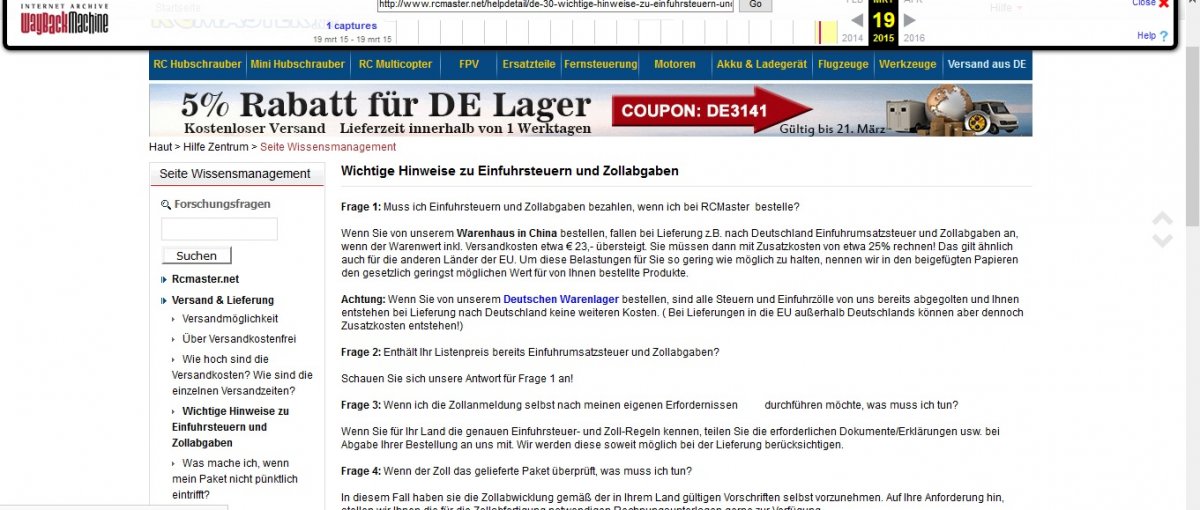Click the Wayback Machine logo
This screenshot has width=1200, height=510.
[64, 19]
